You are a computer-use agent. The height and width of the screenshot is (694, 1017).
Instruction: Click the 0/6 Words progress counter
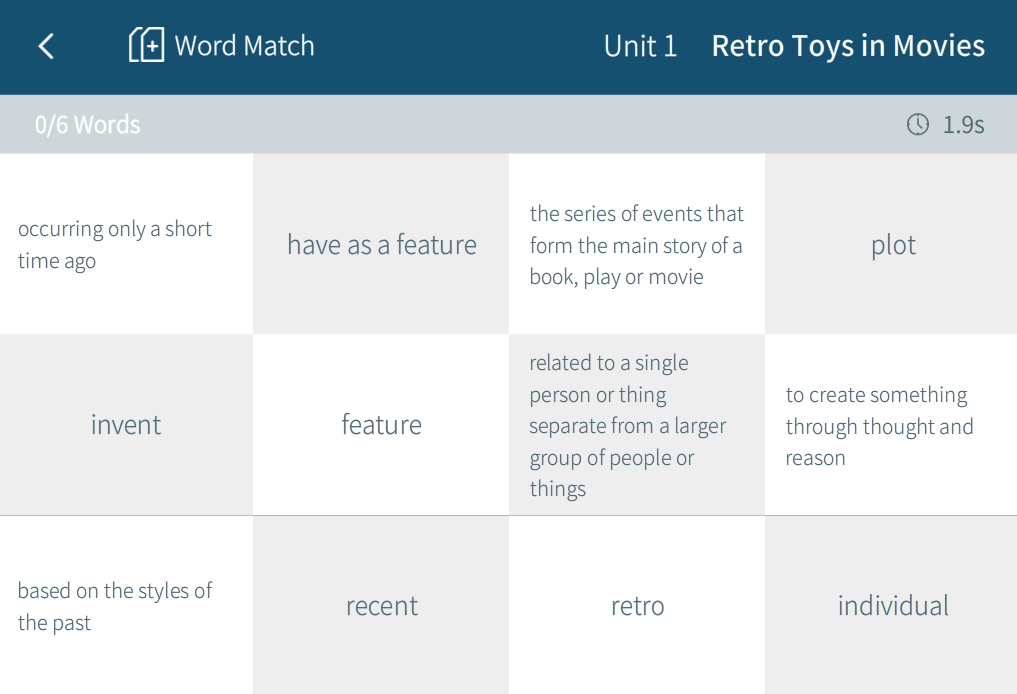(x=88, y=125)
